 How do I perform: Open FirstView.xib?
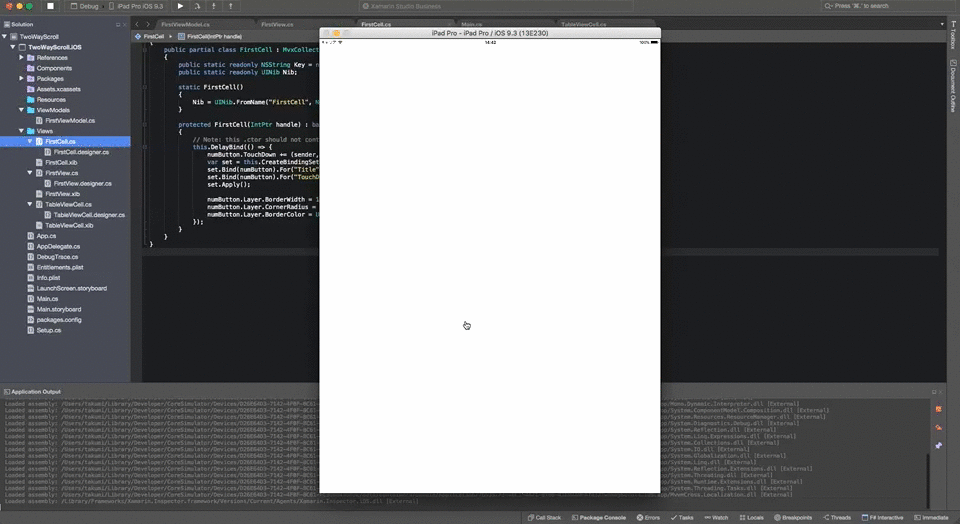tap(58, 194)
